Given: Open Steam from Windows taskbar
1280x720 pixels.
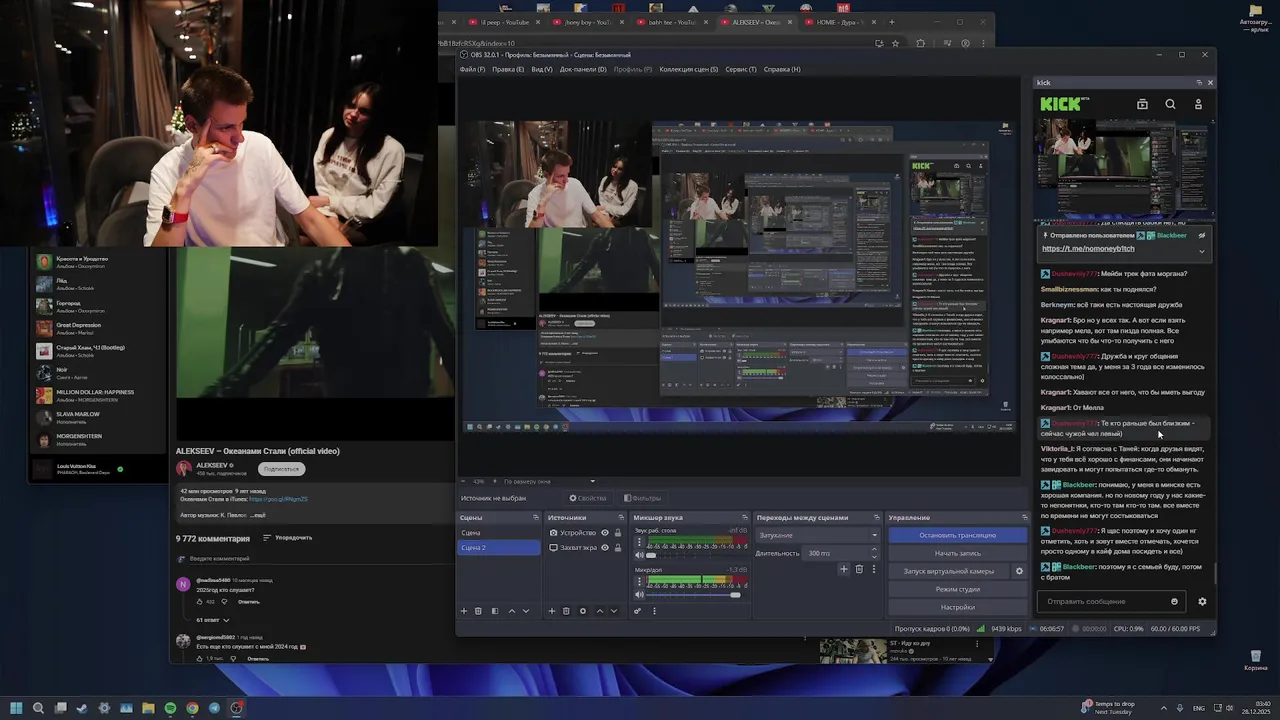Looking at the screenshot, I should (82, 708).
